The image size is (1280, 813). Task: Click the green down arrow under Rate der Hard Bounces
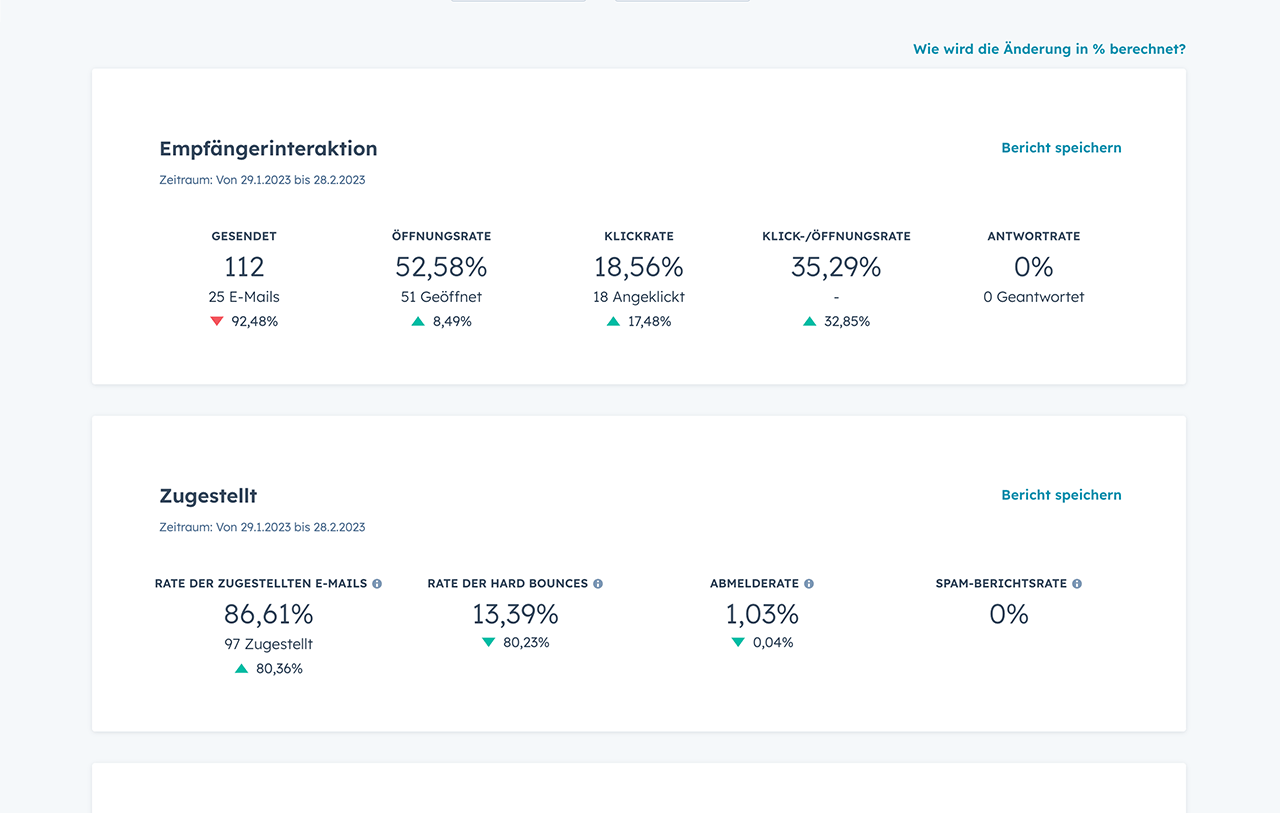point(488,642)
